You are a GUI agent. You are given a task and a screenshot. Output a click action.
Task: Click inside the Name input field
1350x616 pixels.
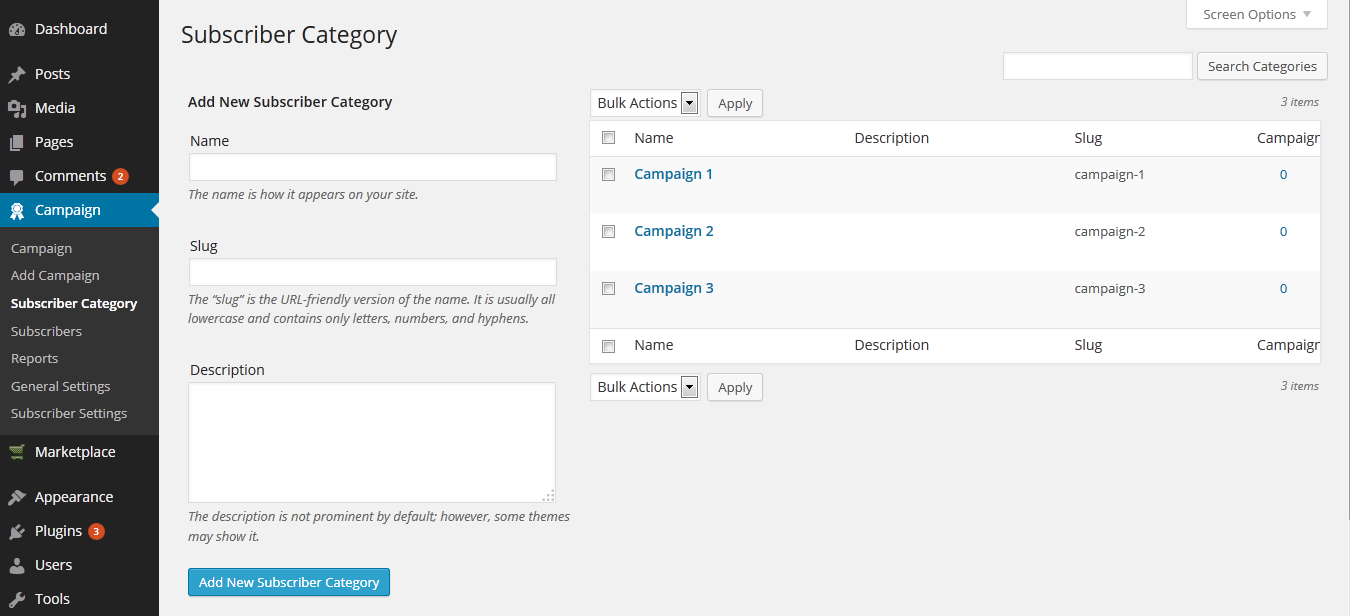pos(372,167)
